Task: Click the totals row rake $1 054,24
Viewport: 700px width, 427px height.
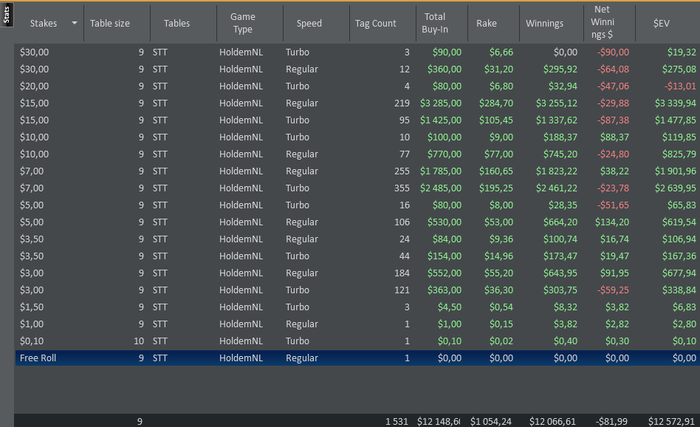Action: tap(491, 421)
